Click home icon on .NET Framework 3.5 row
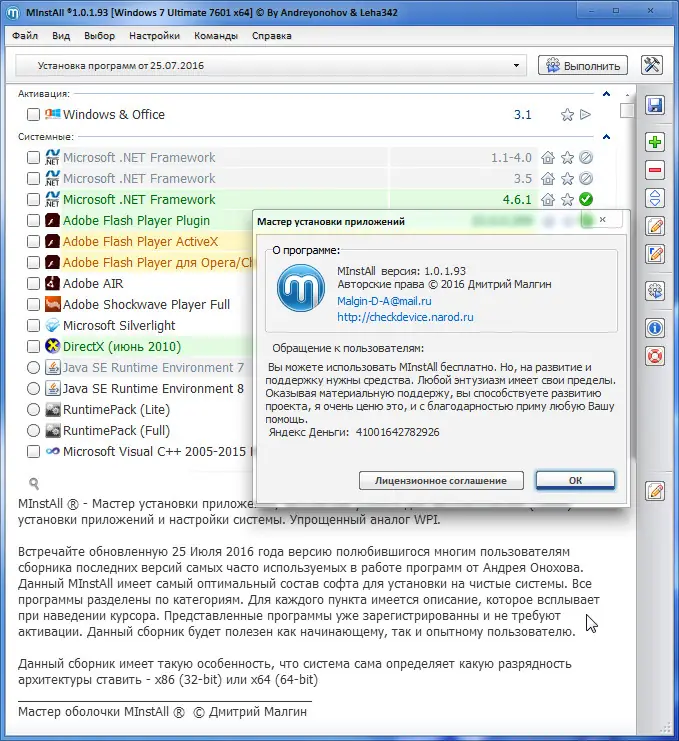This screenshot has width=679, height=741. (x=548, y=179)
